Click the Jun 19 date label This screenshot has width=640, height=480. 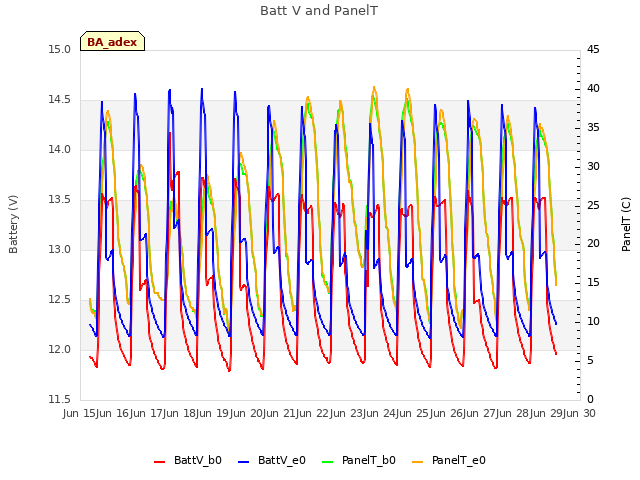click(x=213, y=413)
